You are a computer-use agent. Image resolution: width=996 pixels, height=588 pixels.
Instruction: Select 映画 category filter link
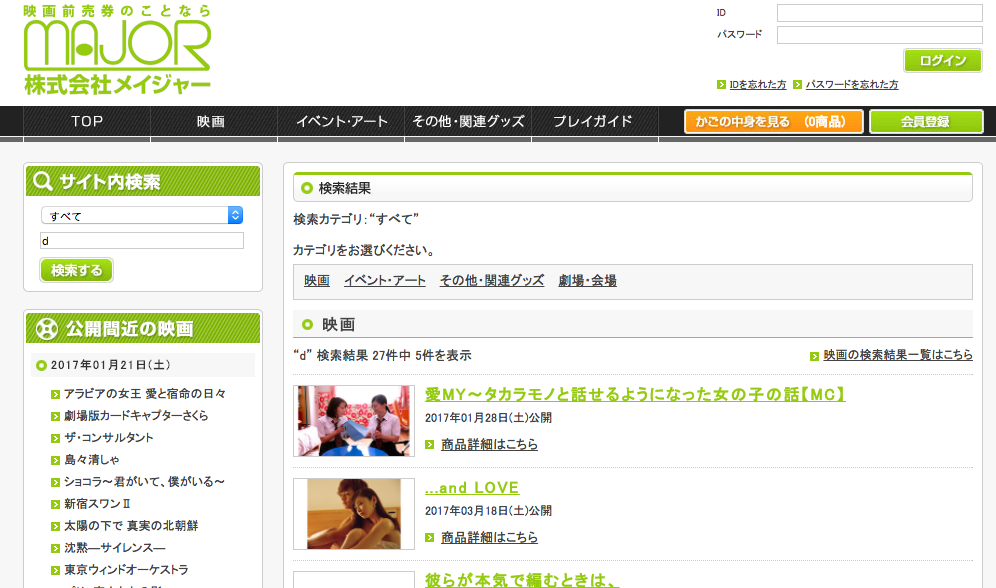coord(316,281)
